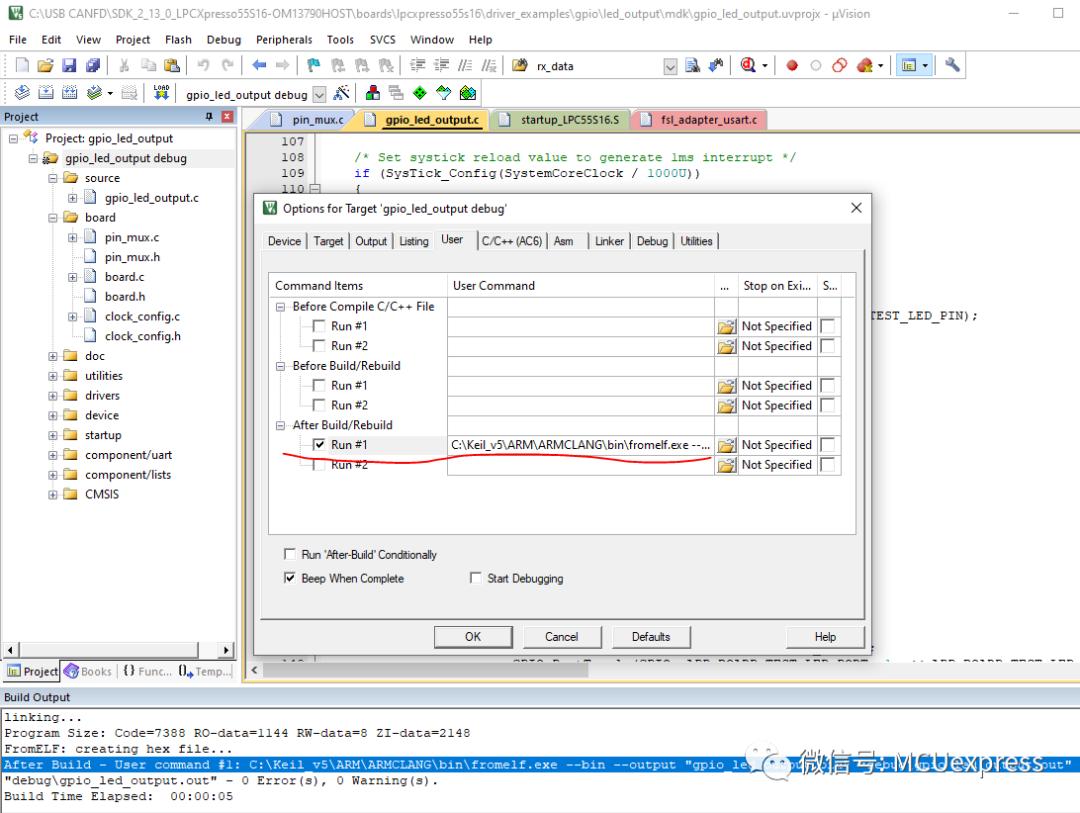1080x813 pixels.
Task: Open Options for Target magic wand icon
Action: [342, 93]
